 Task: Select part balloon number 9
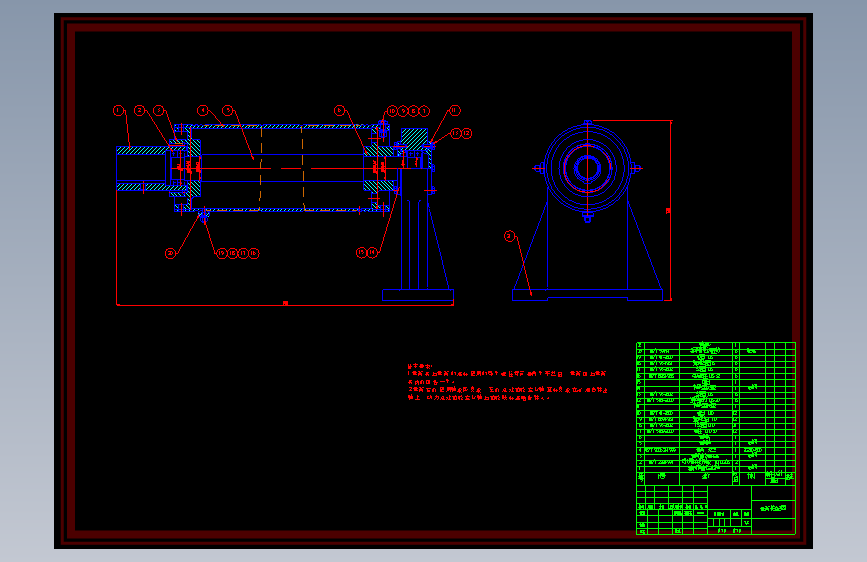[x=403, y=111]
